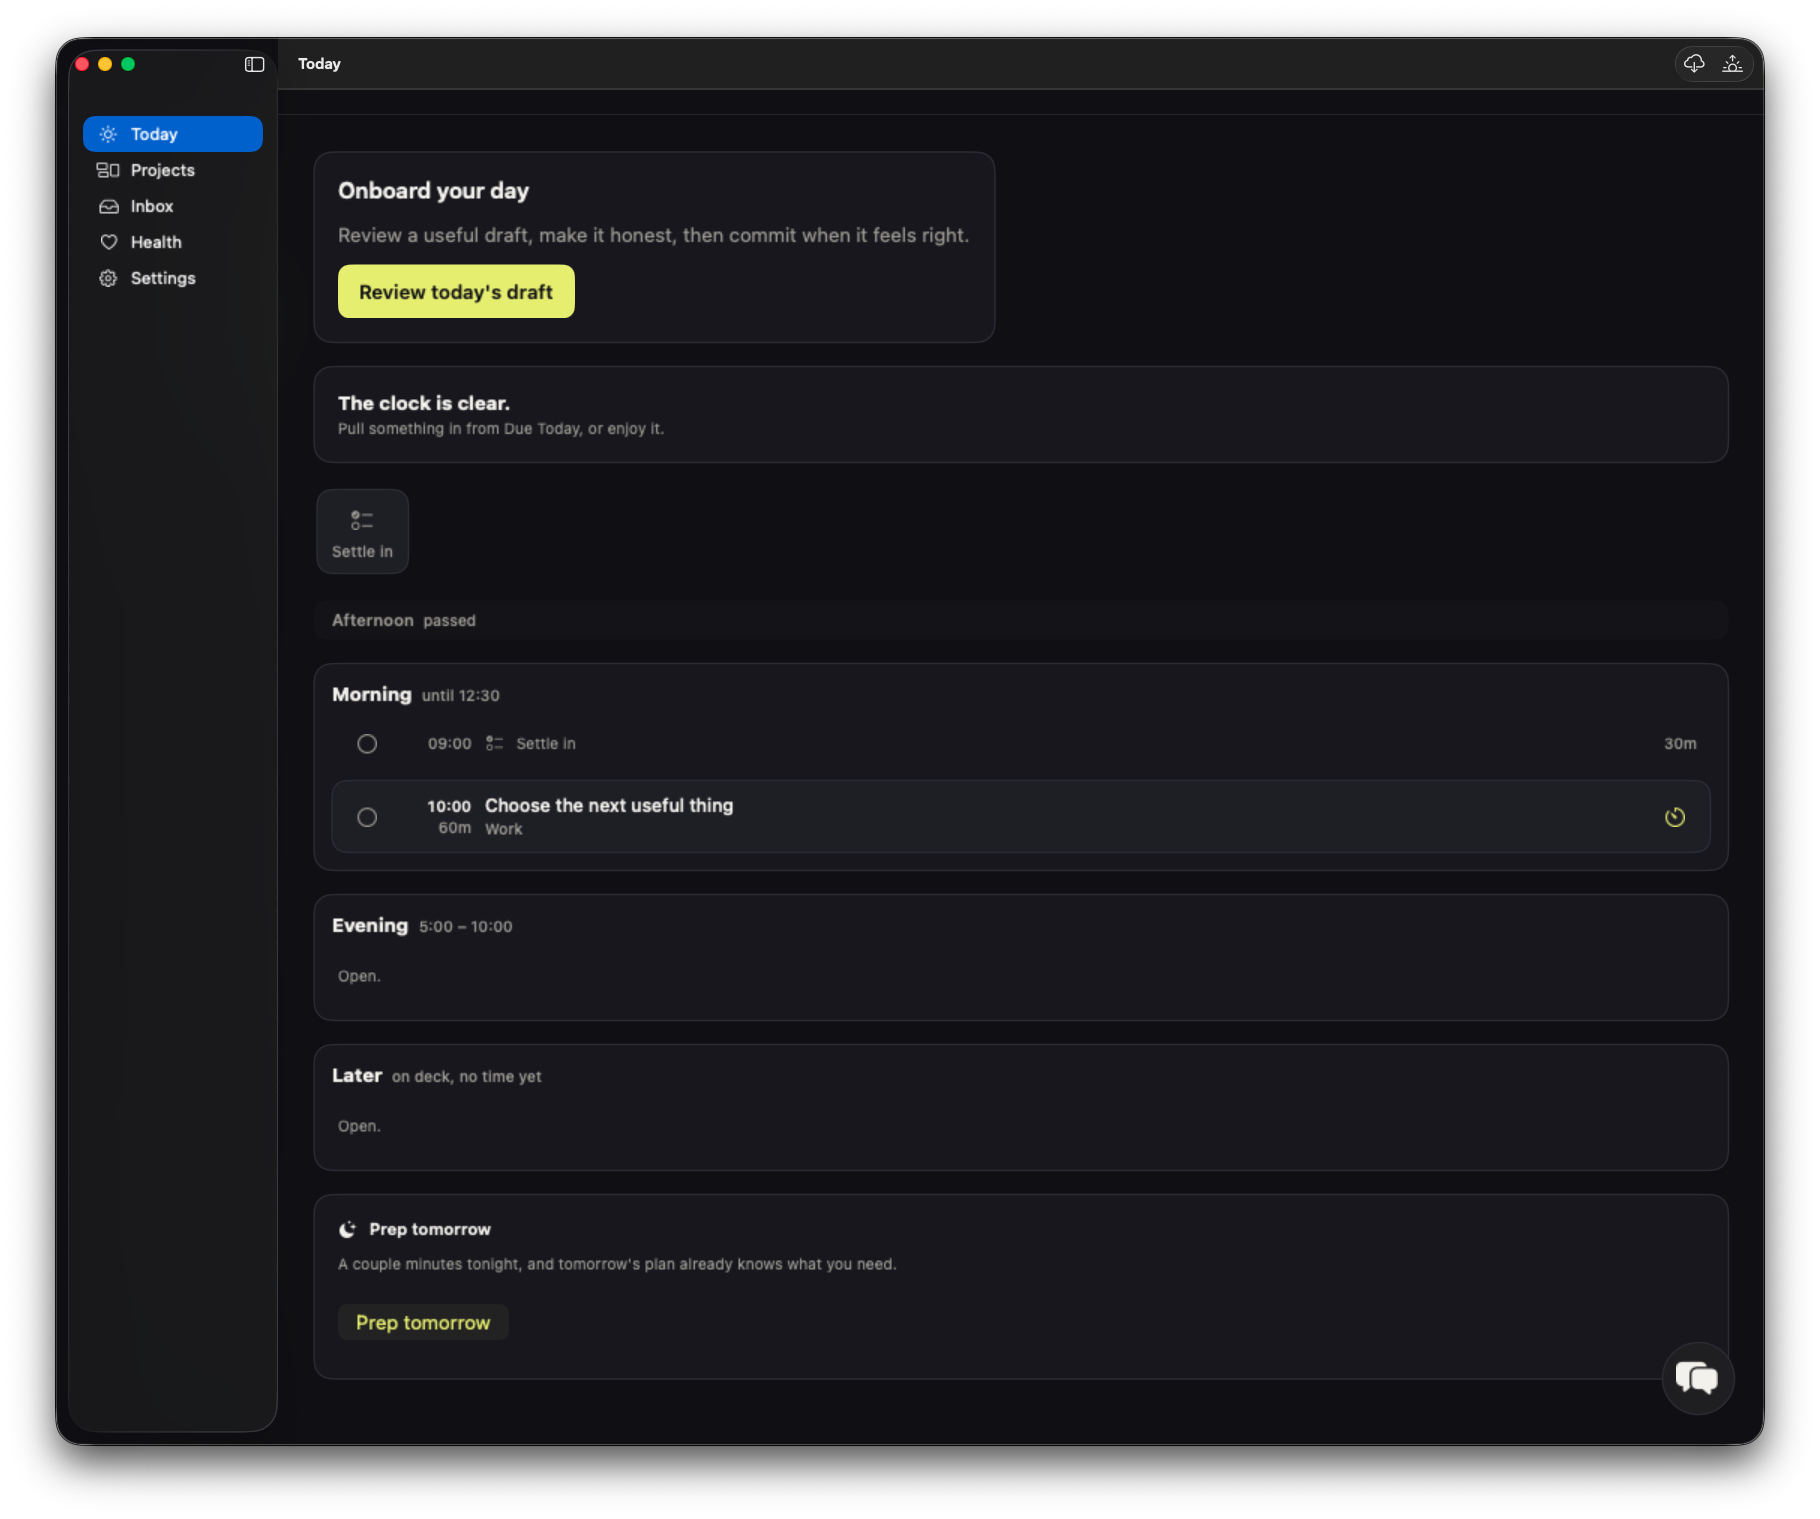The height and width of the screenshot is (1519, 1820).
Task: Click the sunrise icon in toolbar
Action: [x=1733, y=64]
